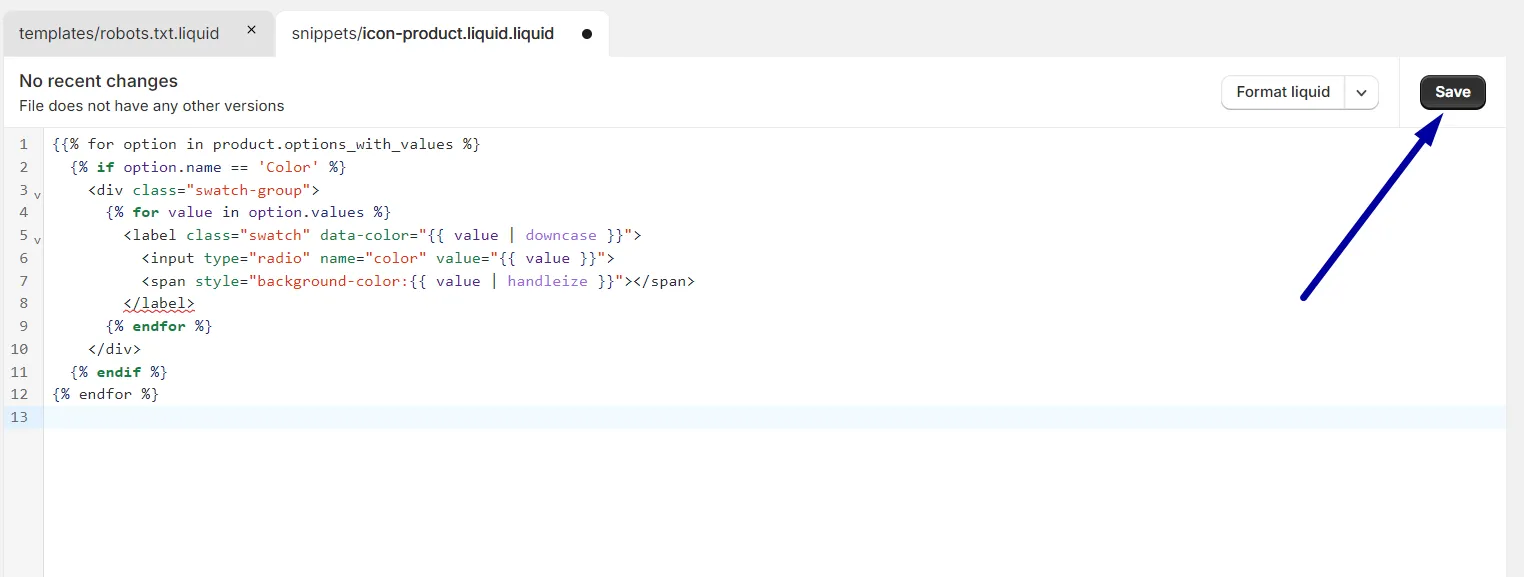Click the downcase filter on line 5
This screenshot has width=1524, height=577.
(561, 235)
